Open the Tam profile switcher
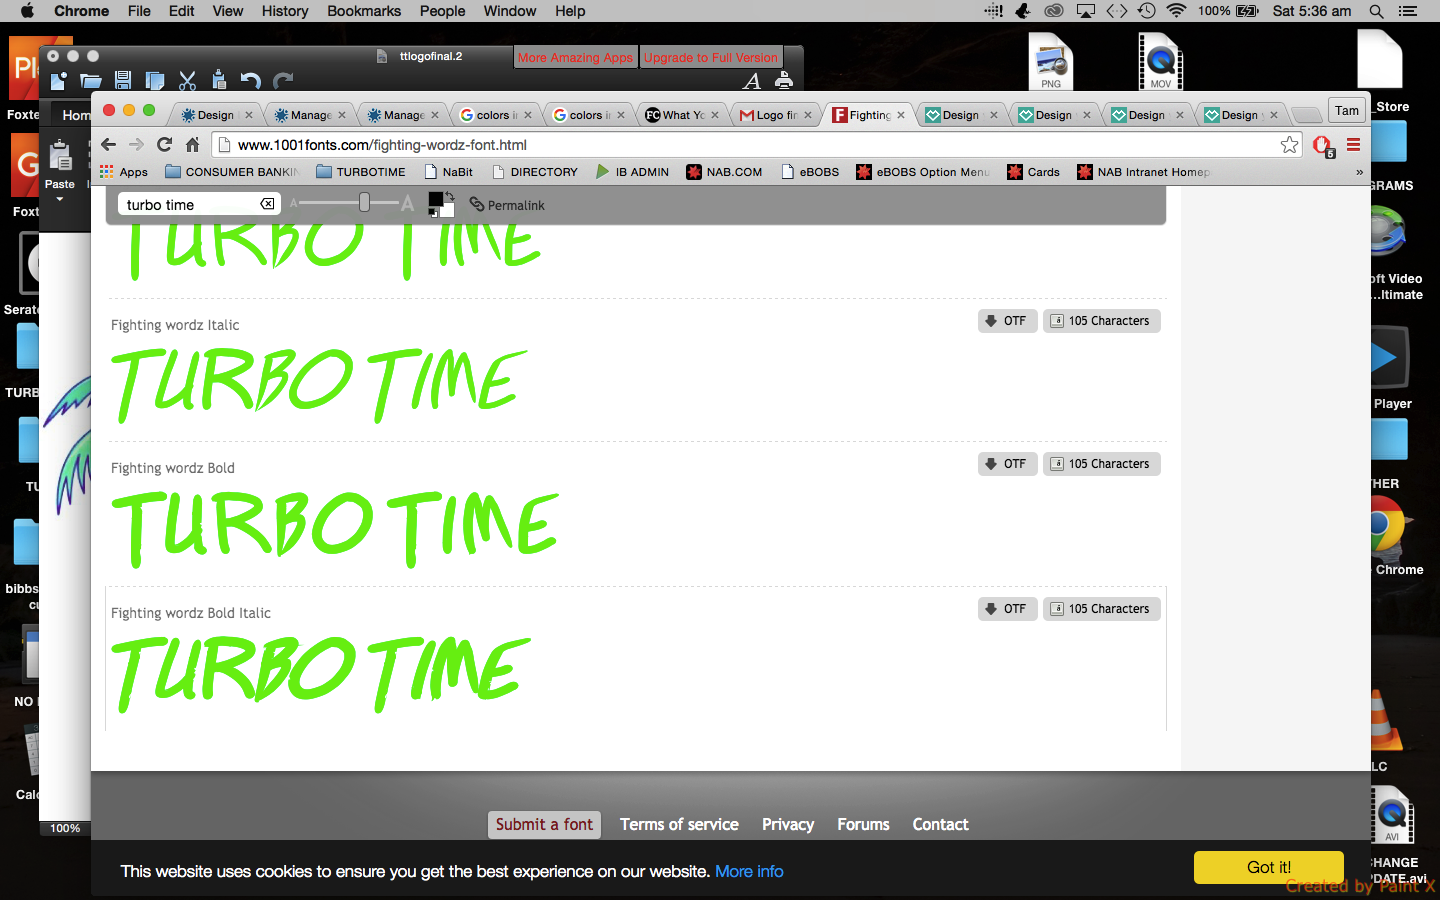Viewport: 1440px width, 900px height. (x=1346, y=111)
